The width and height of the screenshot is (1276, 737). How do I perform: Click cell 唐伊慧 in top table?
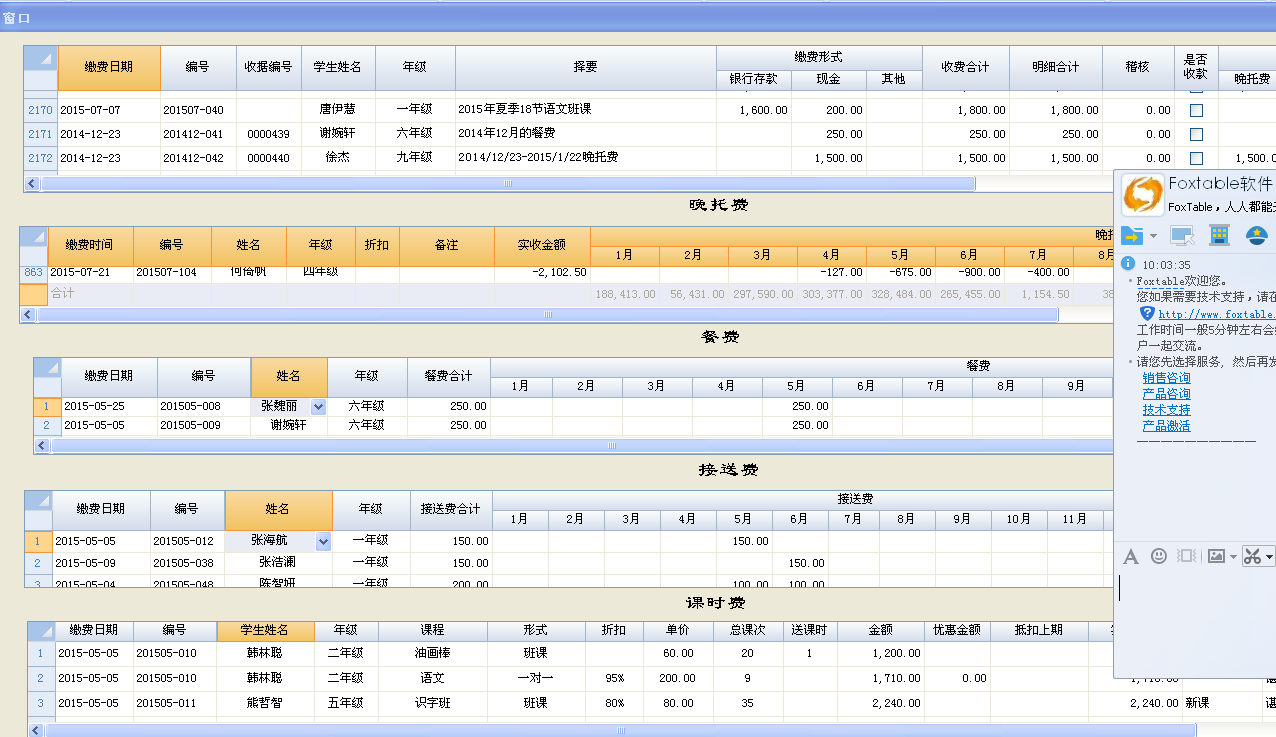click(338, 110)
